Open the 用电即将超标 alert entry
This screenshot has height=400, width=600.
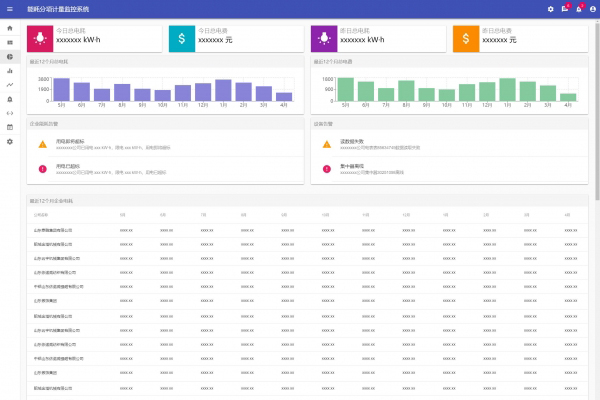pyautogui.click(x=165, y=144)
